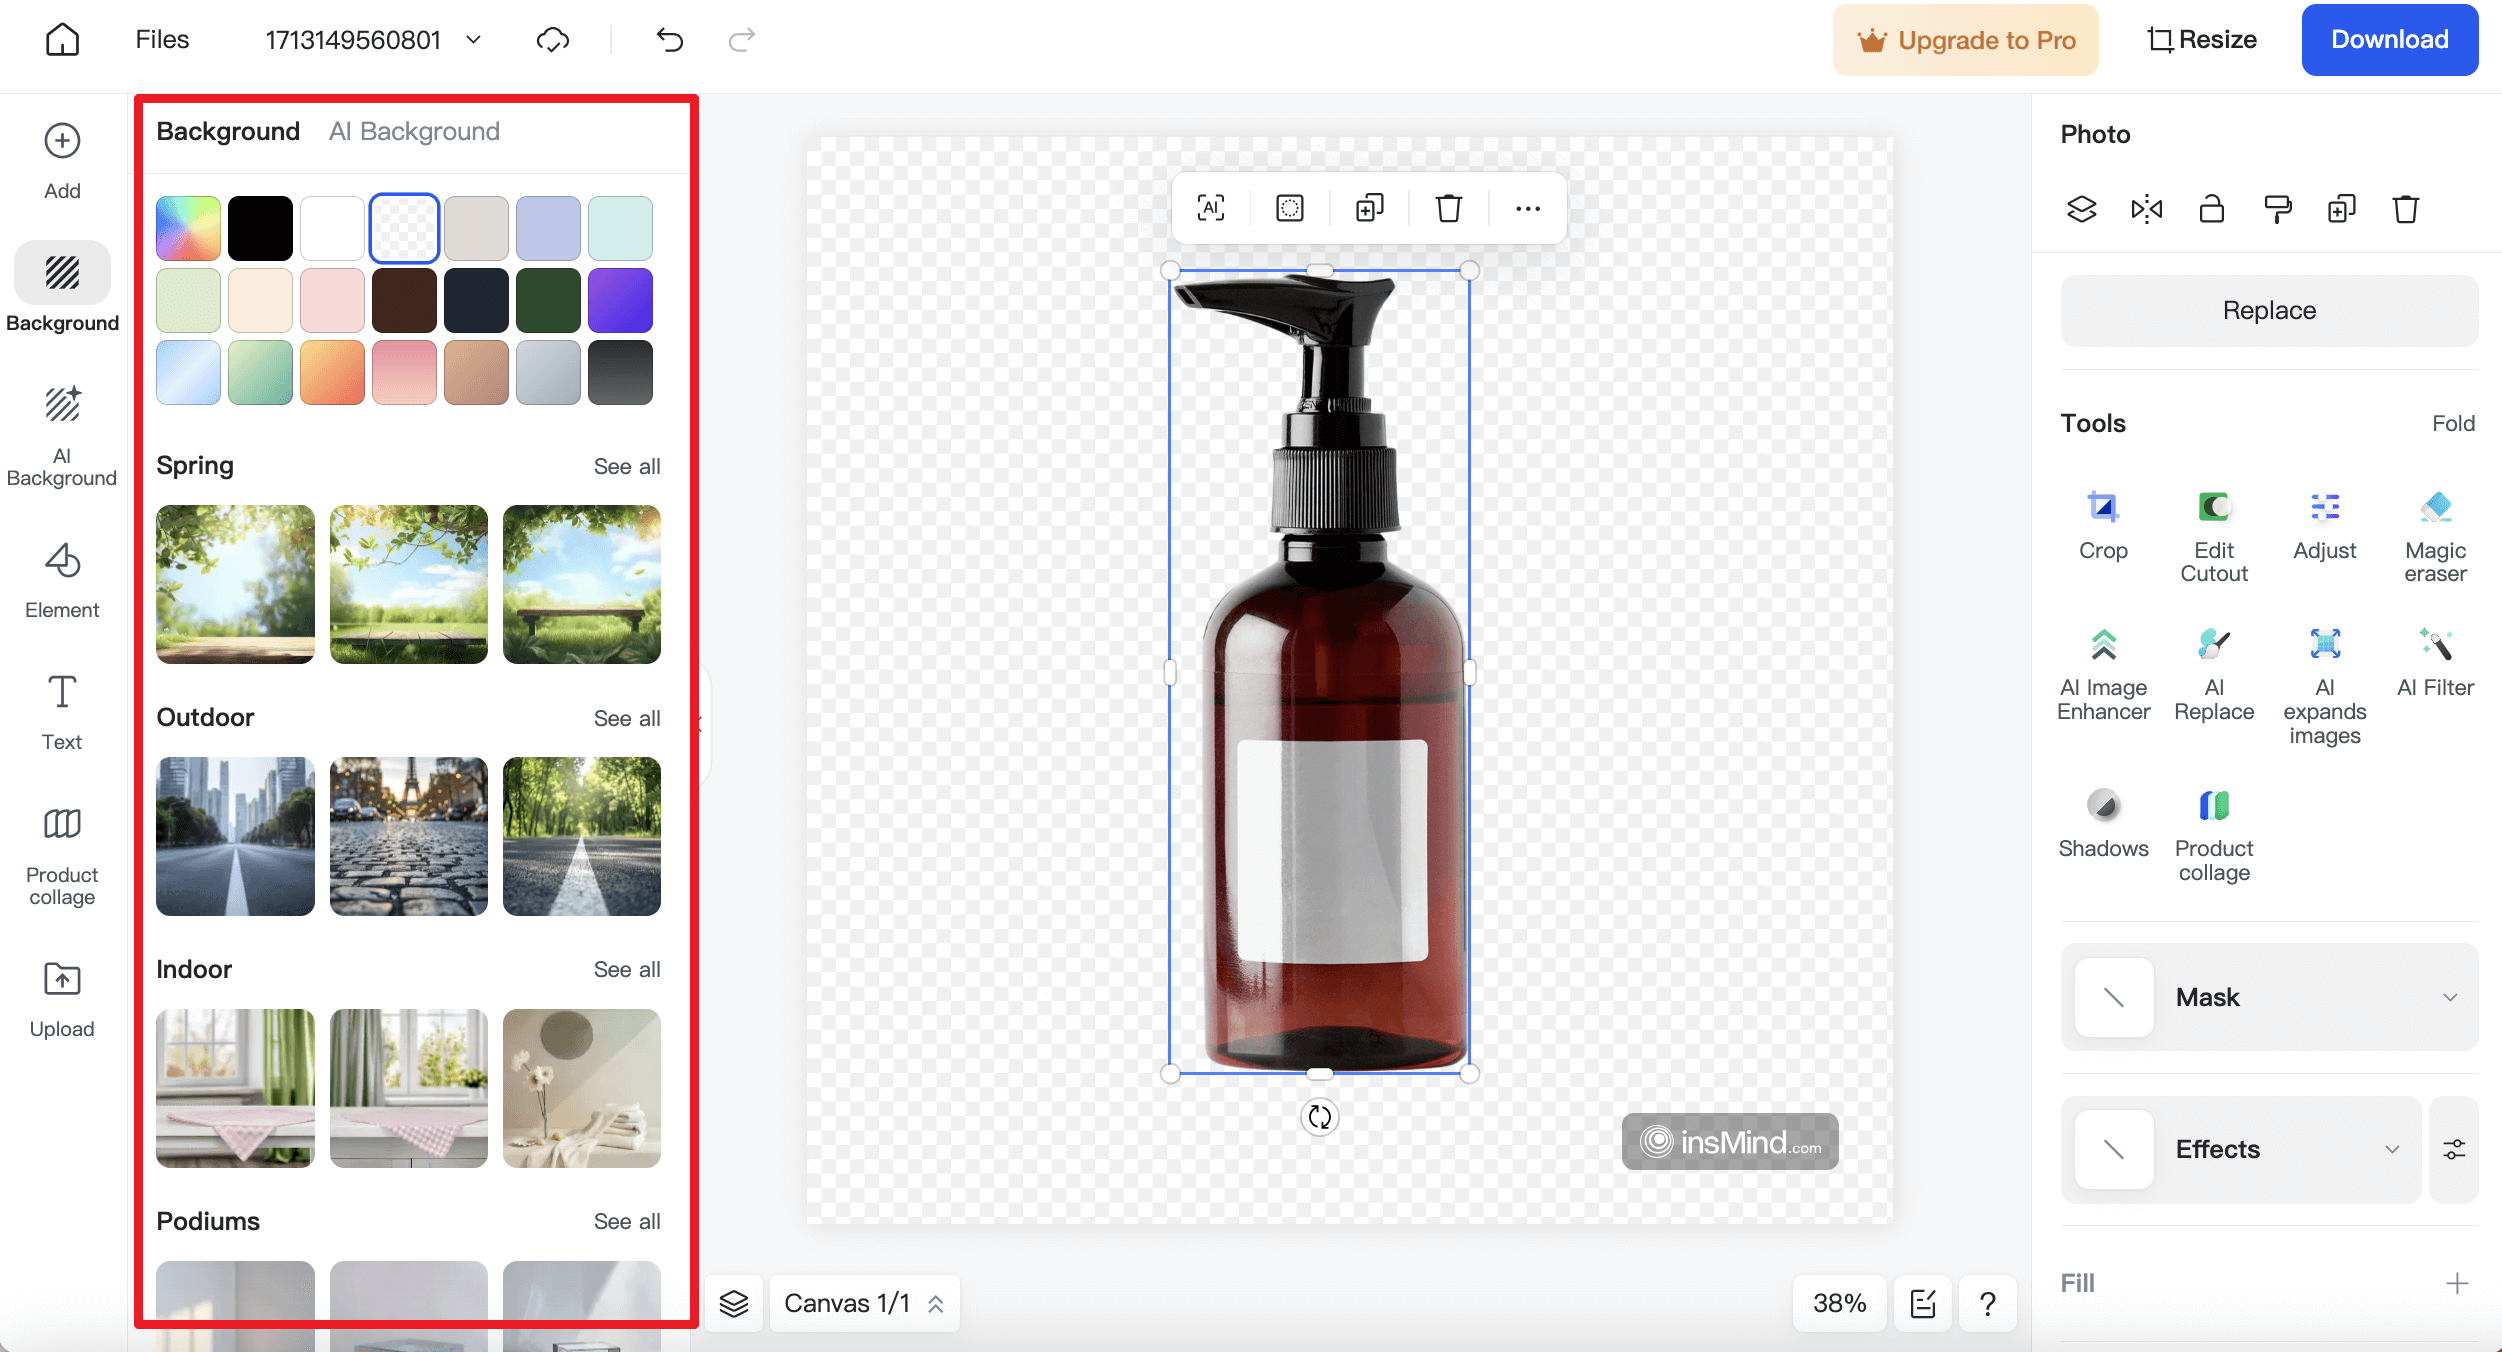See all Spring backgrounds
Image resolution: width=2502 pixels, height=1352 pixels.
click(x=627, y=467)
